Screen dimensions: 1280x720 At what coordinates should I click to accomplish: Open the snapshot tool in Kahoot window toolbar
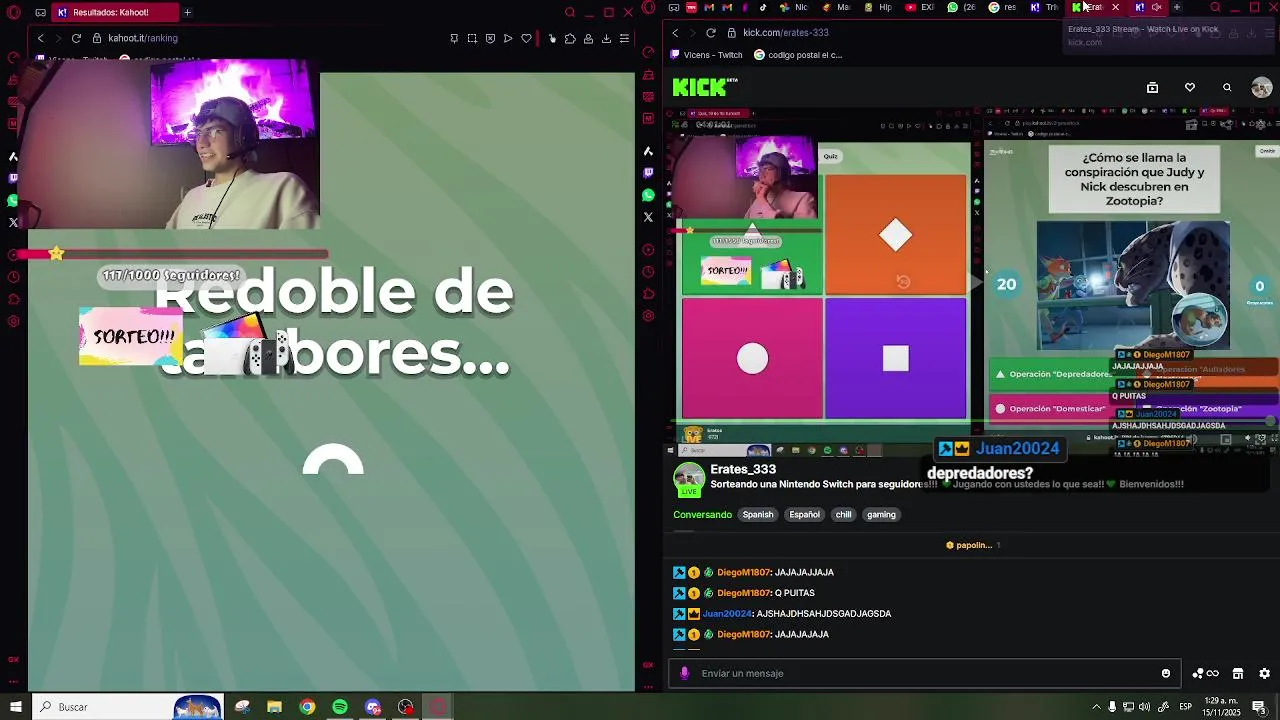[472, 38]
